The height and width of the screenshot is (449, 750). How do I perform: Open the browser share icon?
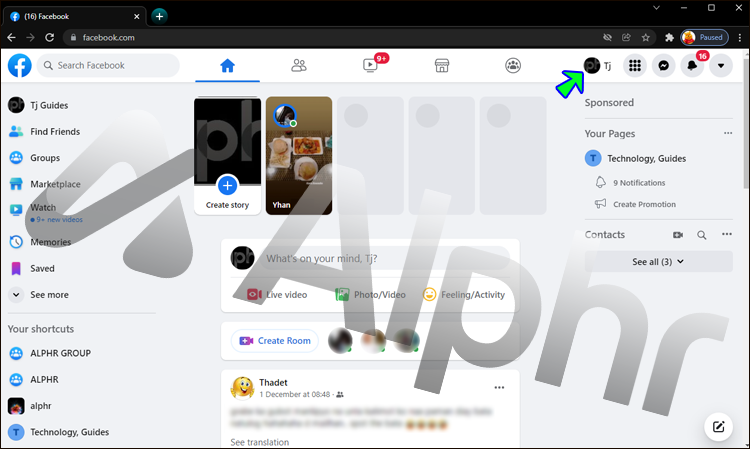626,37
